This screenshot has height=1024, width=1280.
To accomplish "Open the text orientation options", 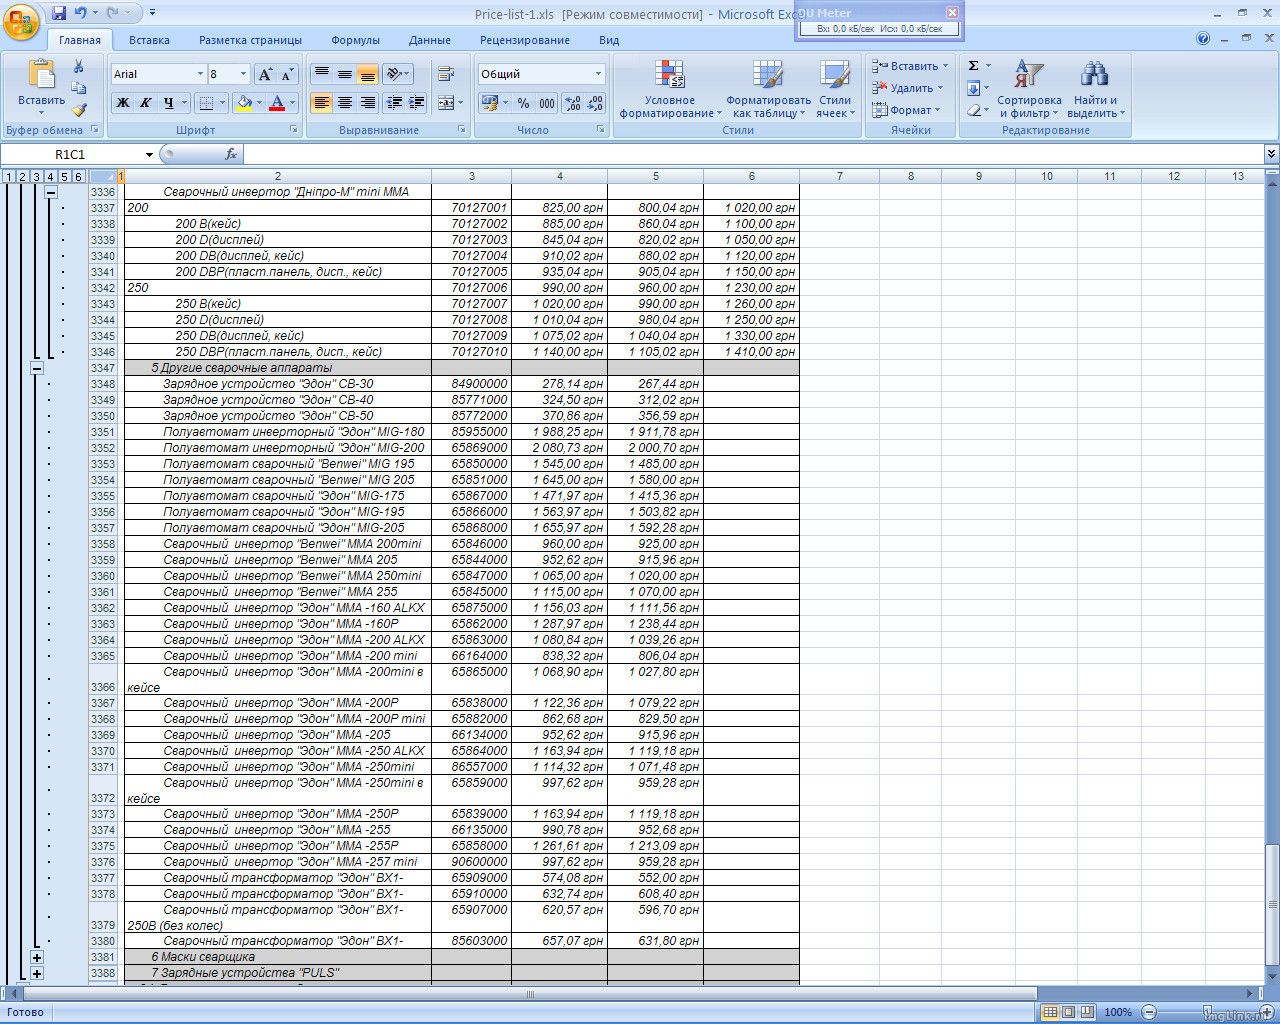I will pyautogui.click(x=398, y=74).
